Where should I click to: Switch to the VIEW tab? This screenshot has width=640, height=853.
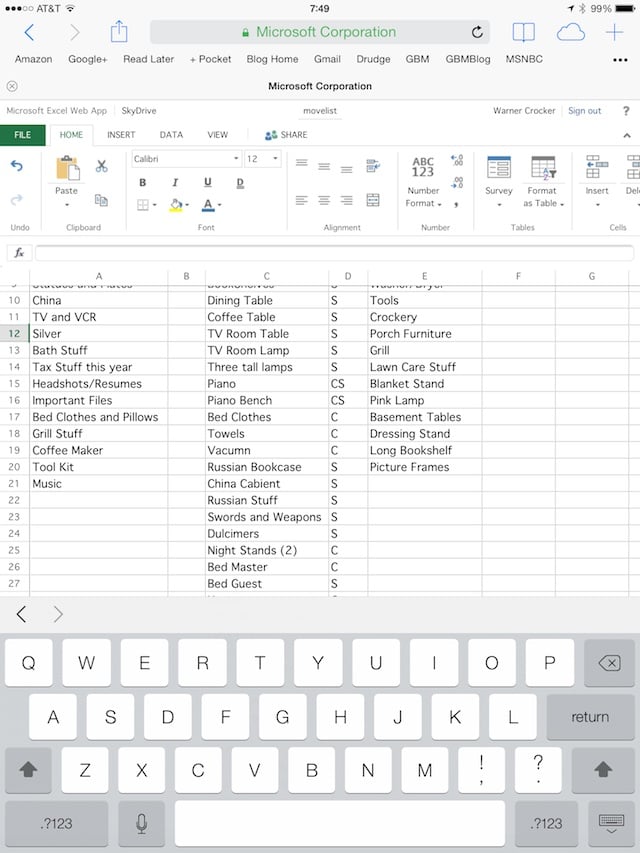point(218,135)
